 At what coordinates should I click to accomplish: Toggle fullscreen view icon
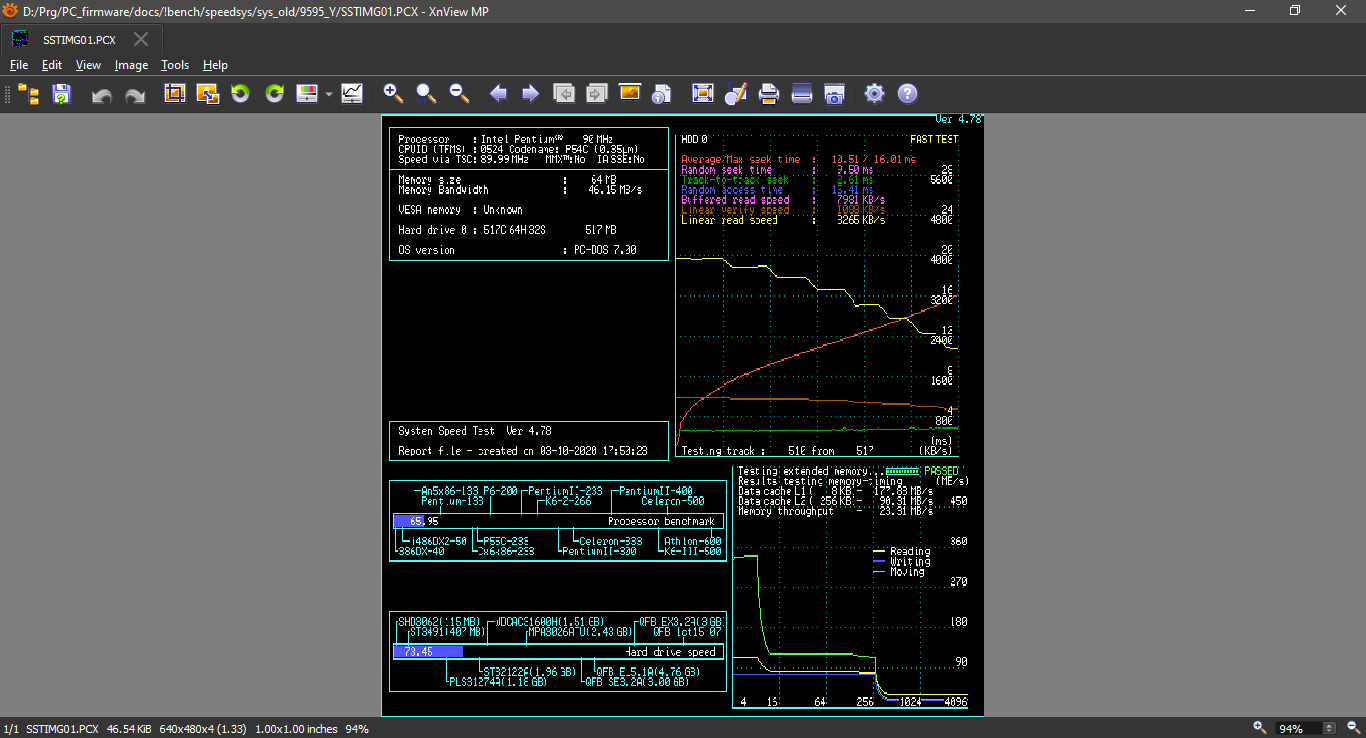coord(702,94)
